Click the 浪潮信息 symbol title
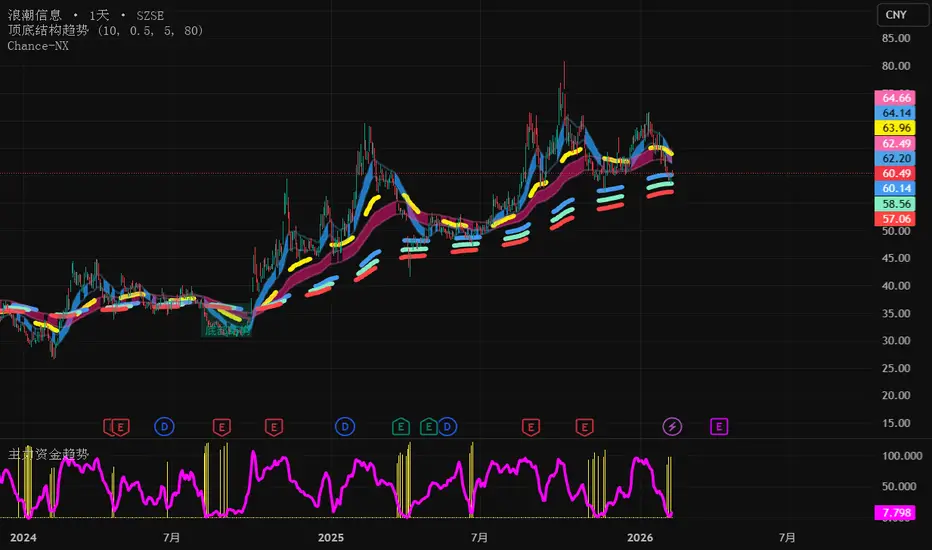The image size is (932, 550). pos(34,16)
